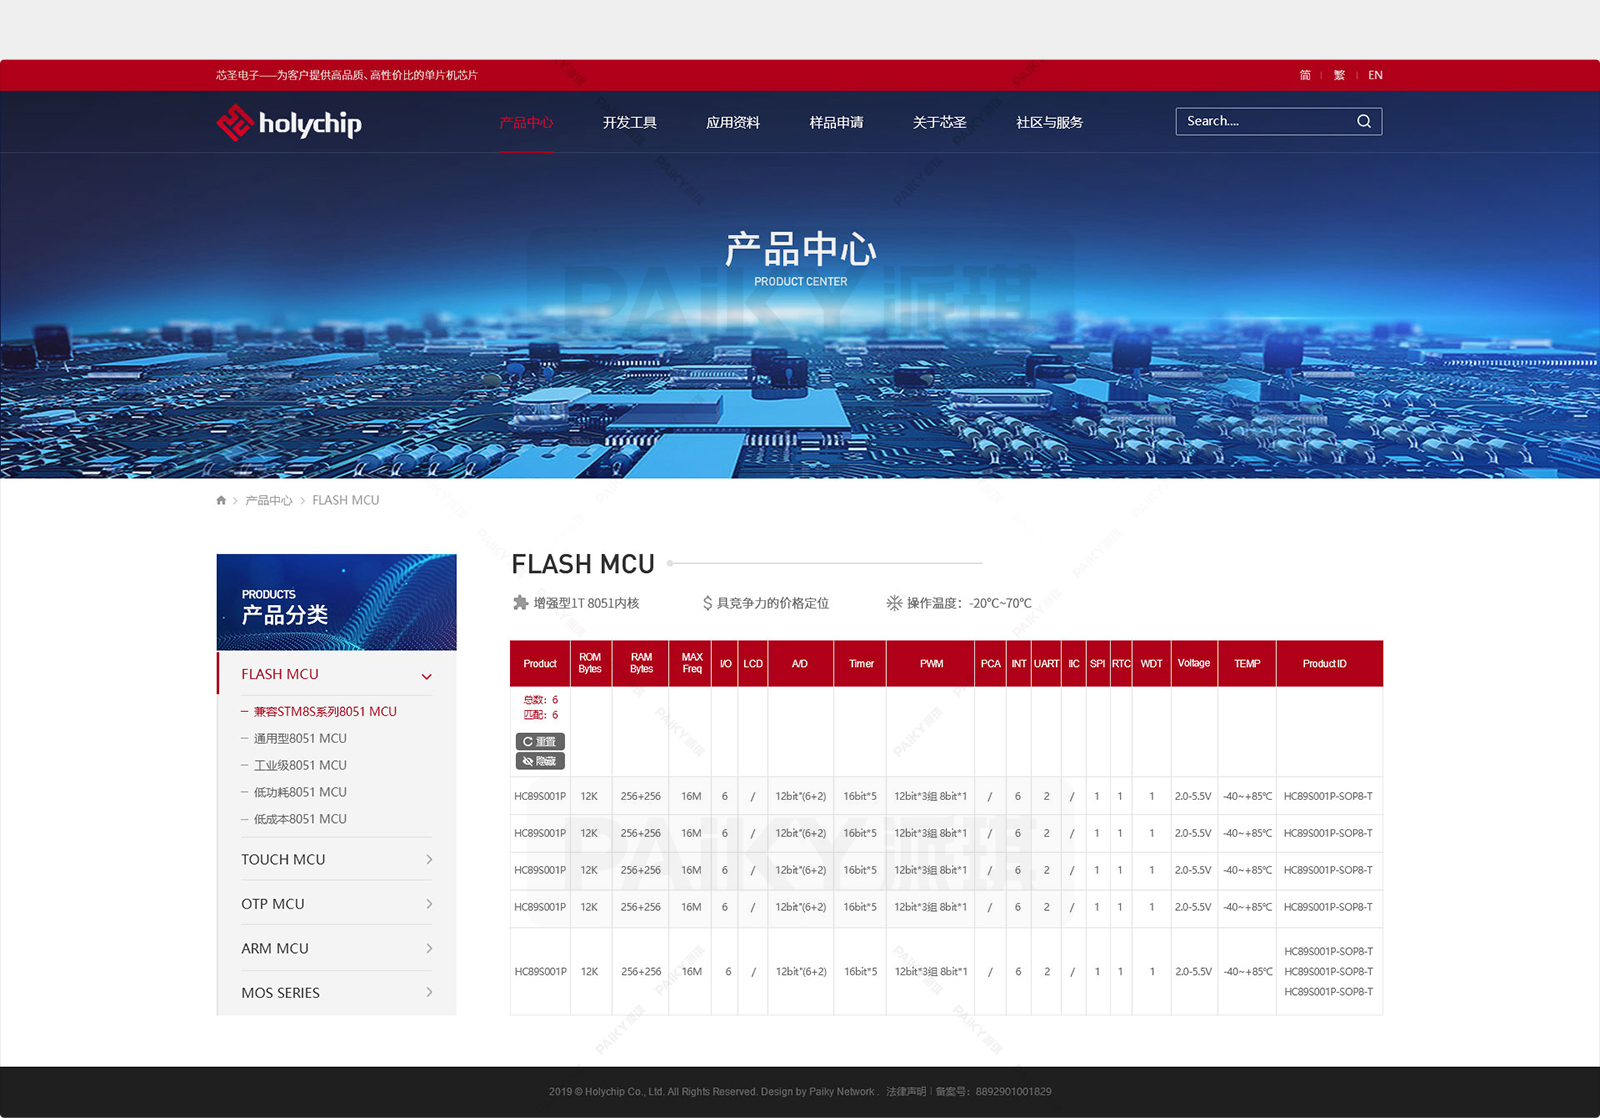
Task: Expand the MOS SERIES category
Action: coord(429,992)
